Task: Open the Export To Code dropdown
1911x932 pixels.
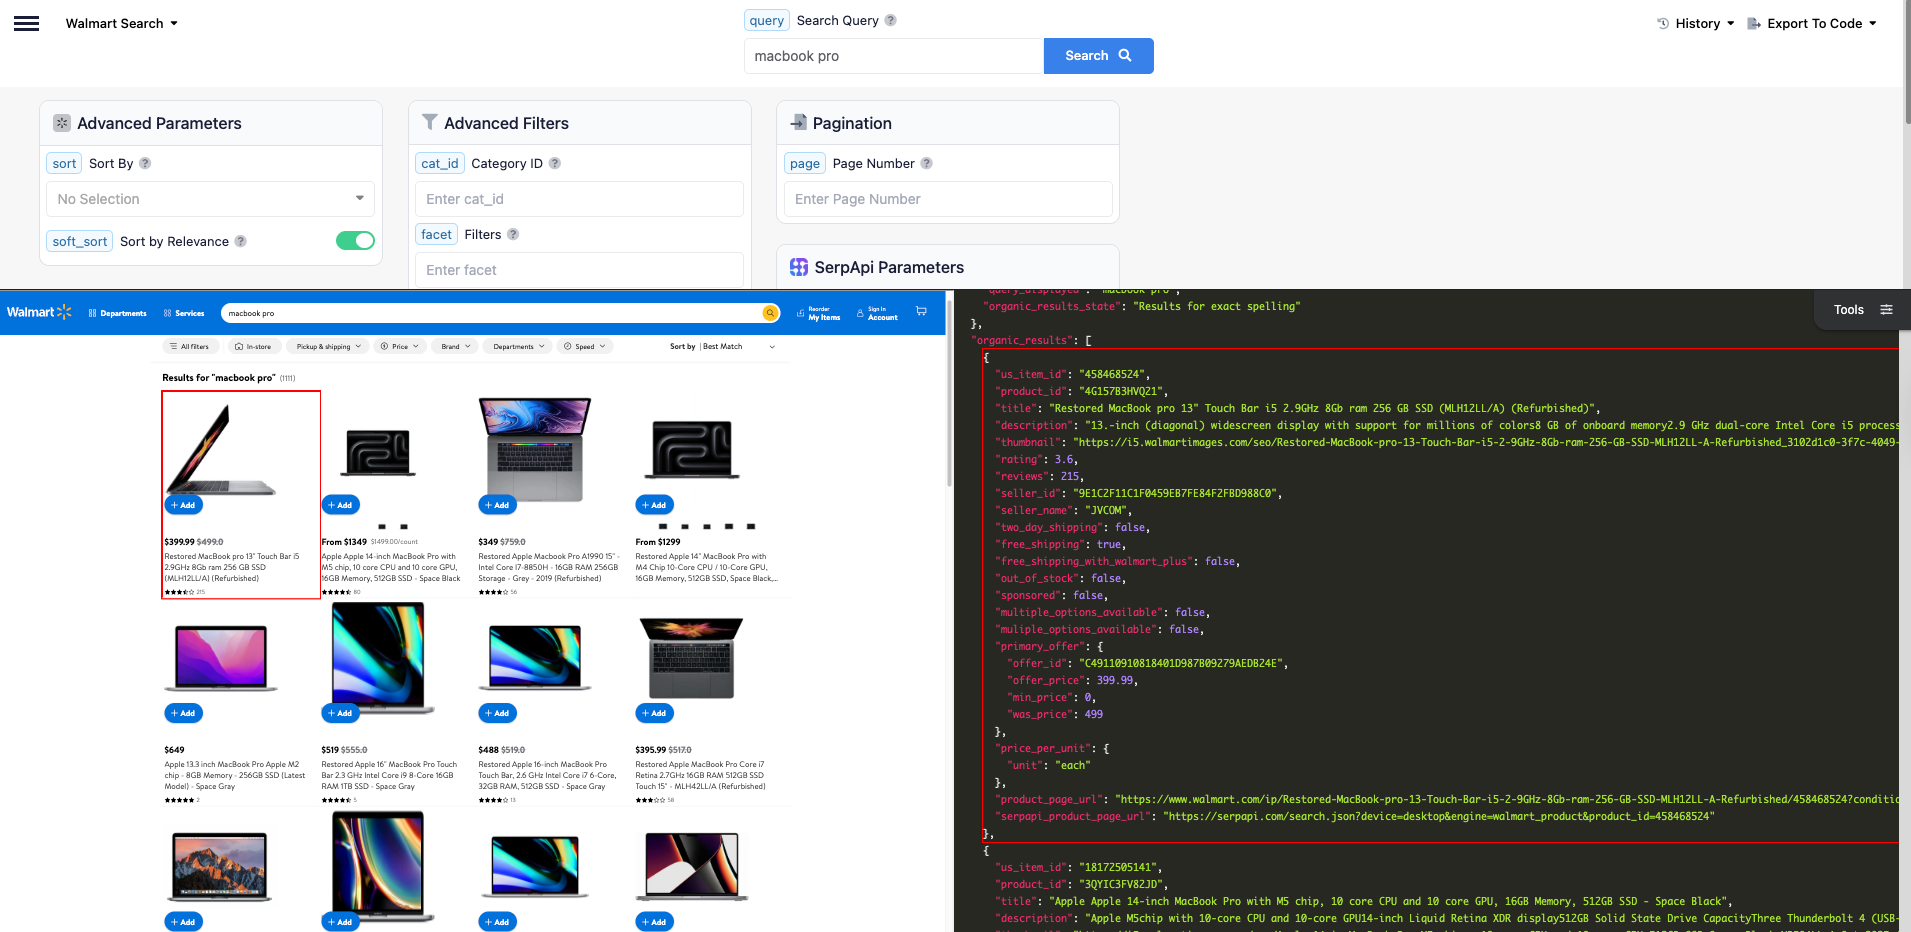Action: [1812, 23]
